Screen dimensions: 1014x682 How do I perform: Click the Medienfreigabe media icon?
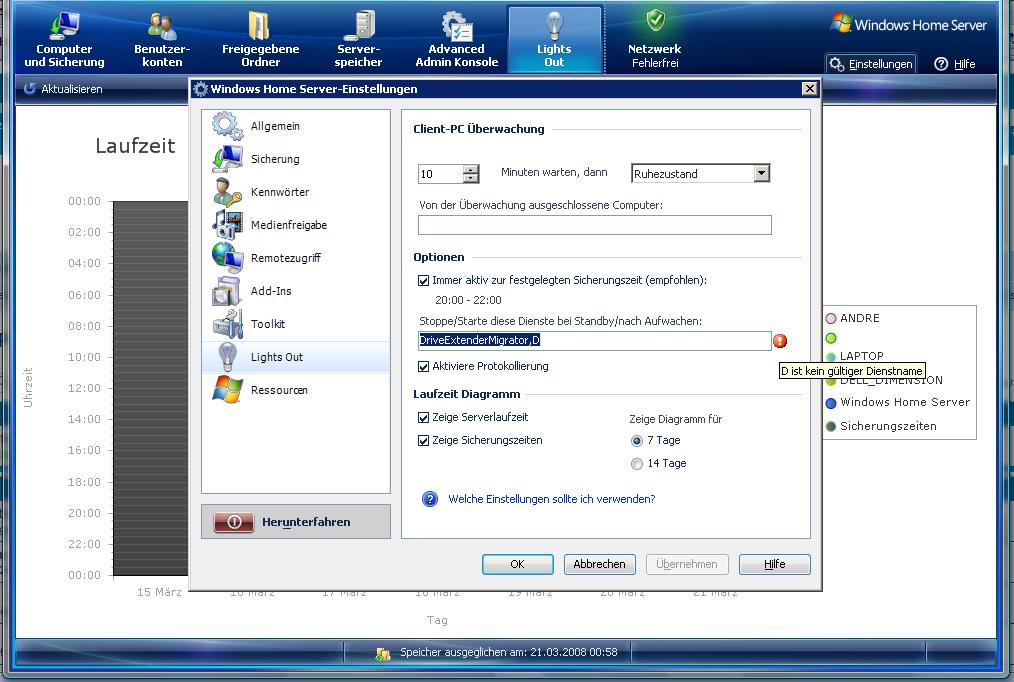(227, 224)
